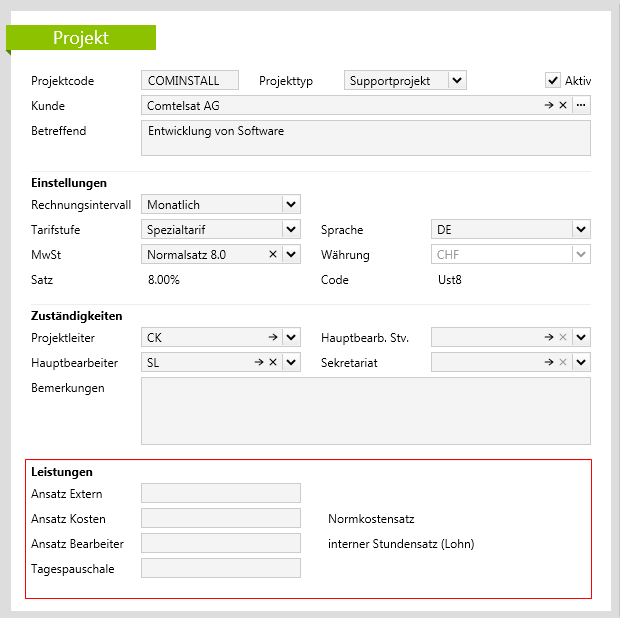
Task: Click the arrow icon in Sekretariat field
Action: click(548, 363)
